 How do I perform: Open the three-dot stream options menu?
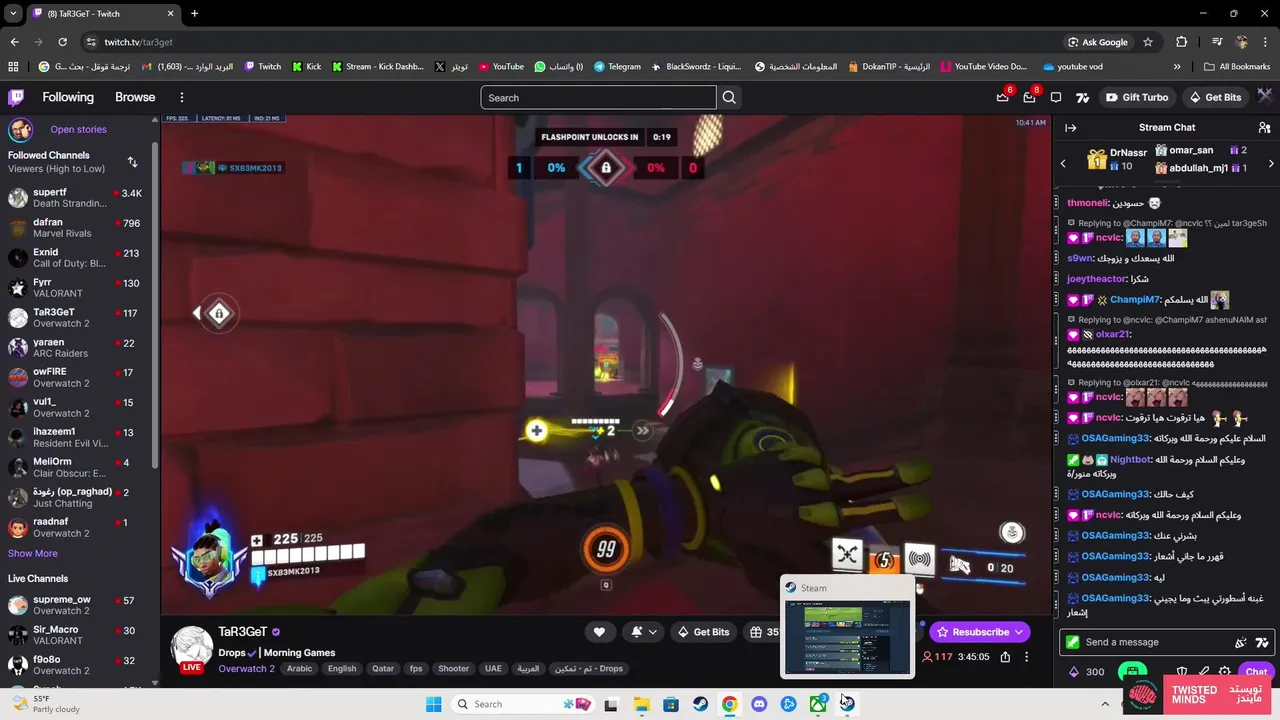(1026, 657)
